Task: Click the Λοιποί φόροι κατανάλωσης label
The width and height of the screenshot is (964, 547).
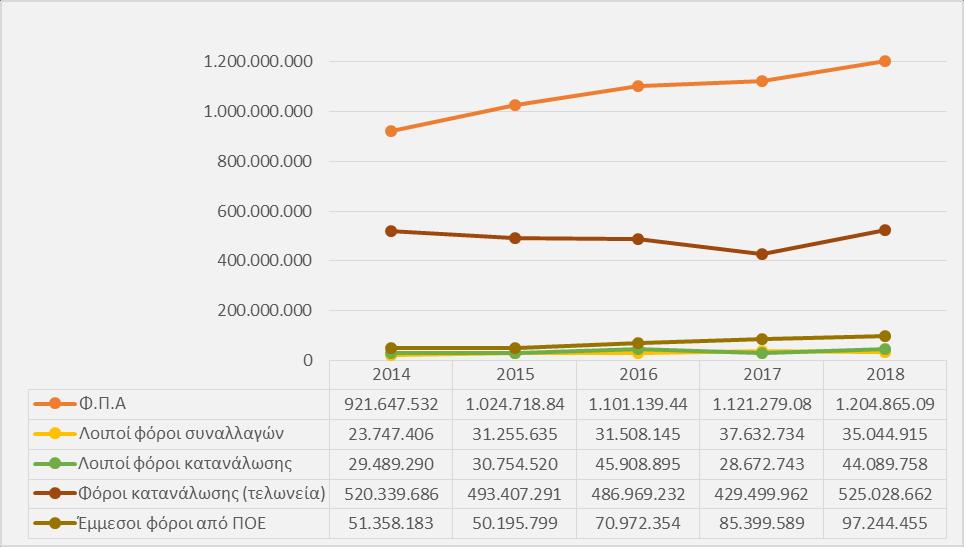Action: click(185, 463)
